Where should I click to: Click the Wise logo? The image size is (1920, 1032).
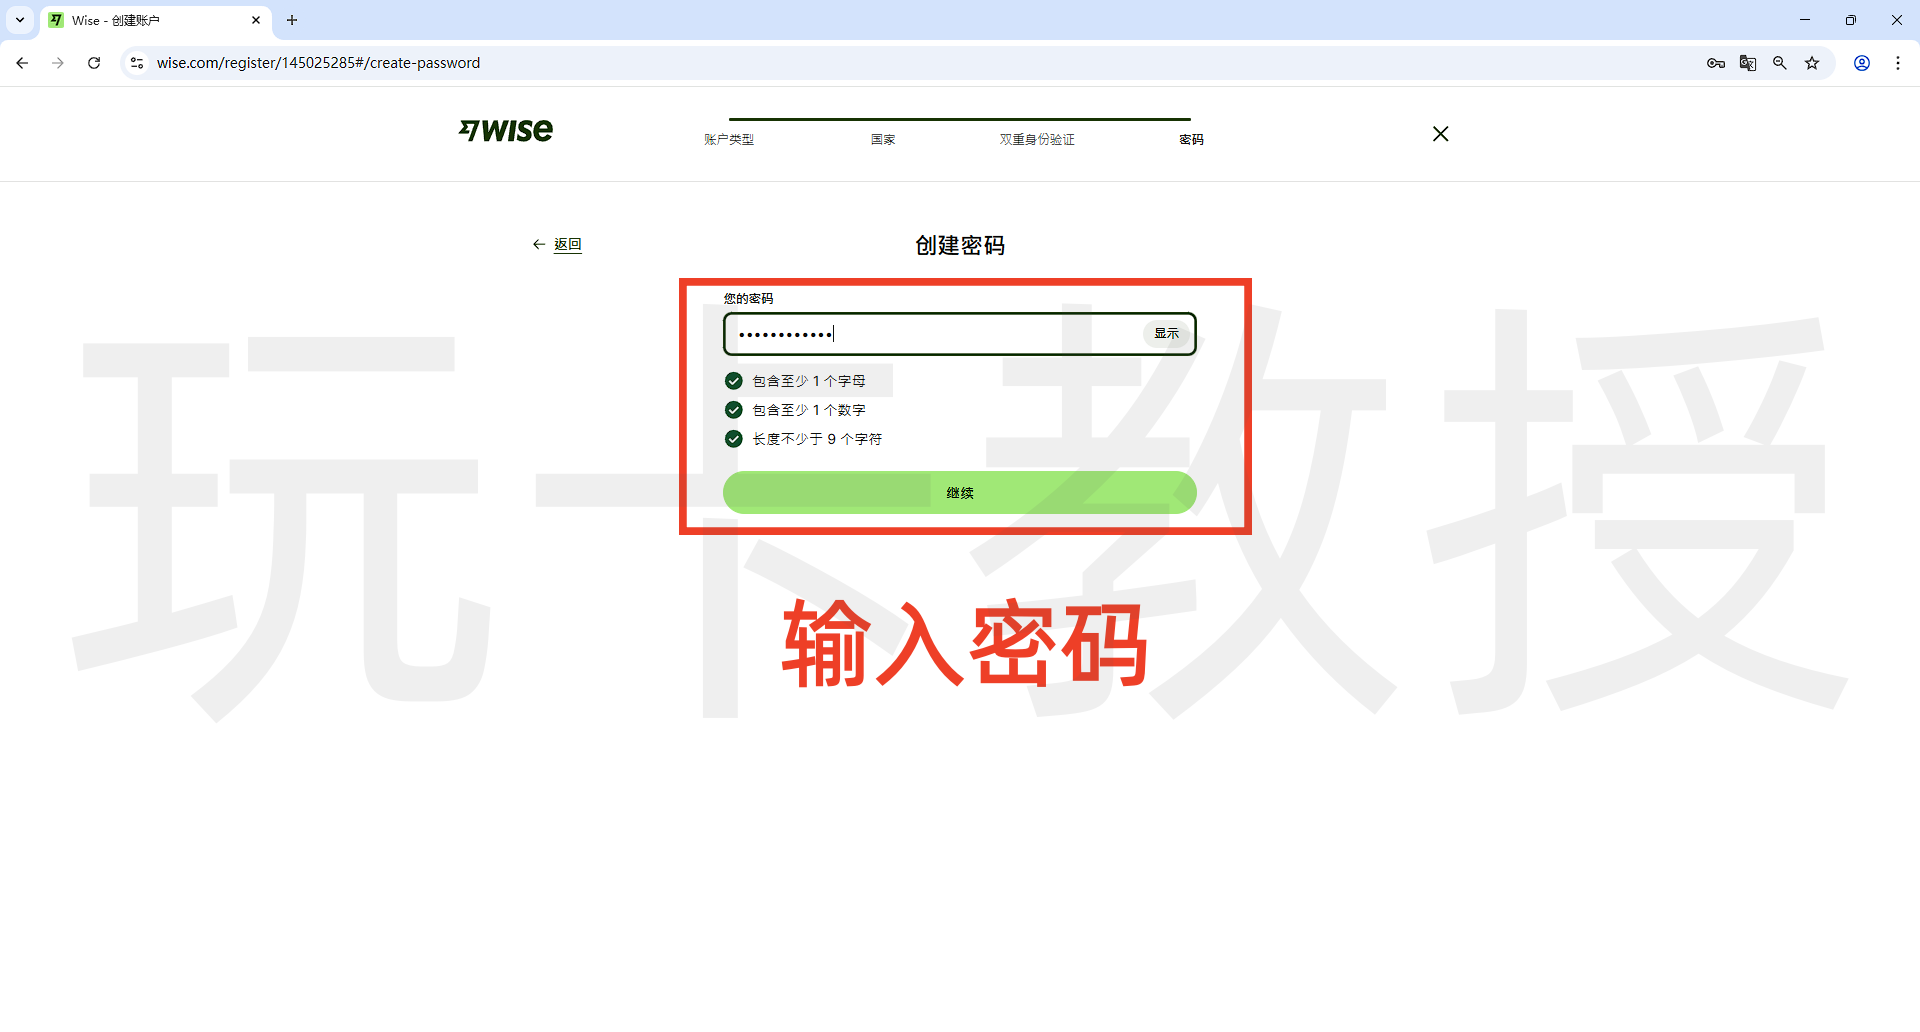[506, 131]
